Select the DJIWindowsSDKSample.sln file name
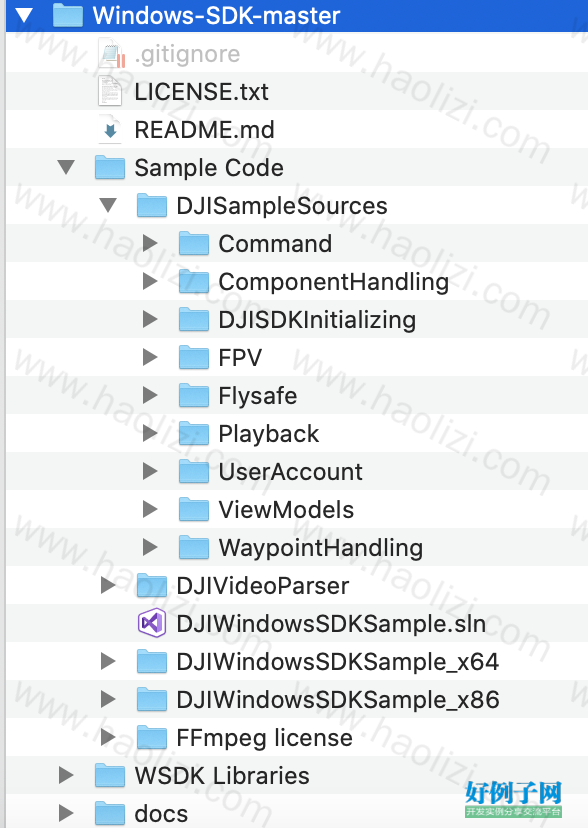 331,624
